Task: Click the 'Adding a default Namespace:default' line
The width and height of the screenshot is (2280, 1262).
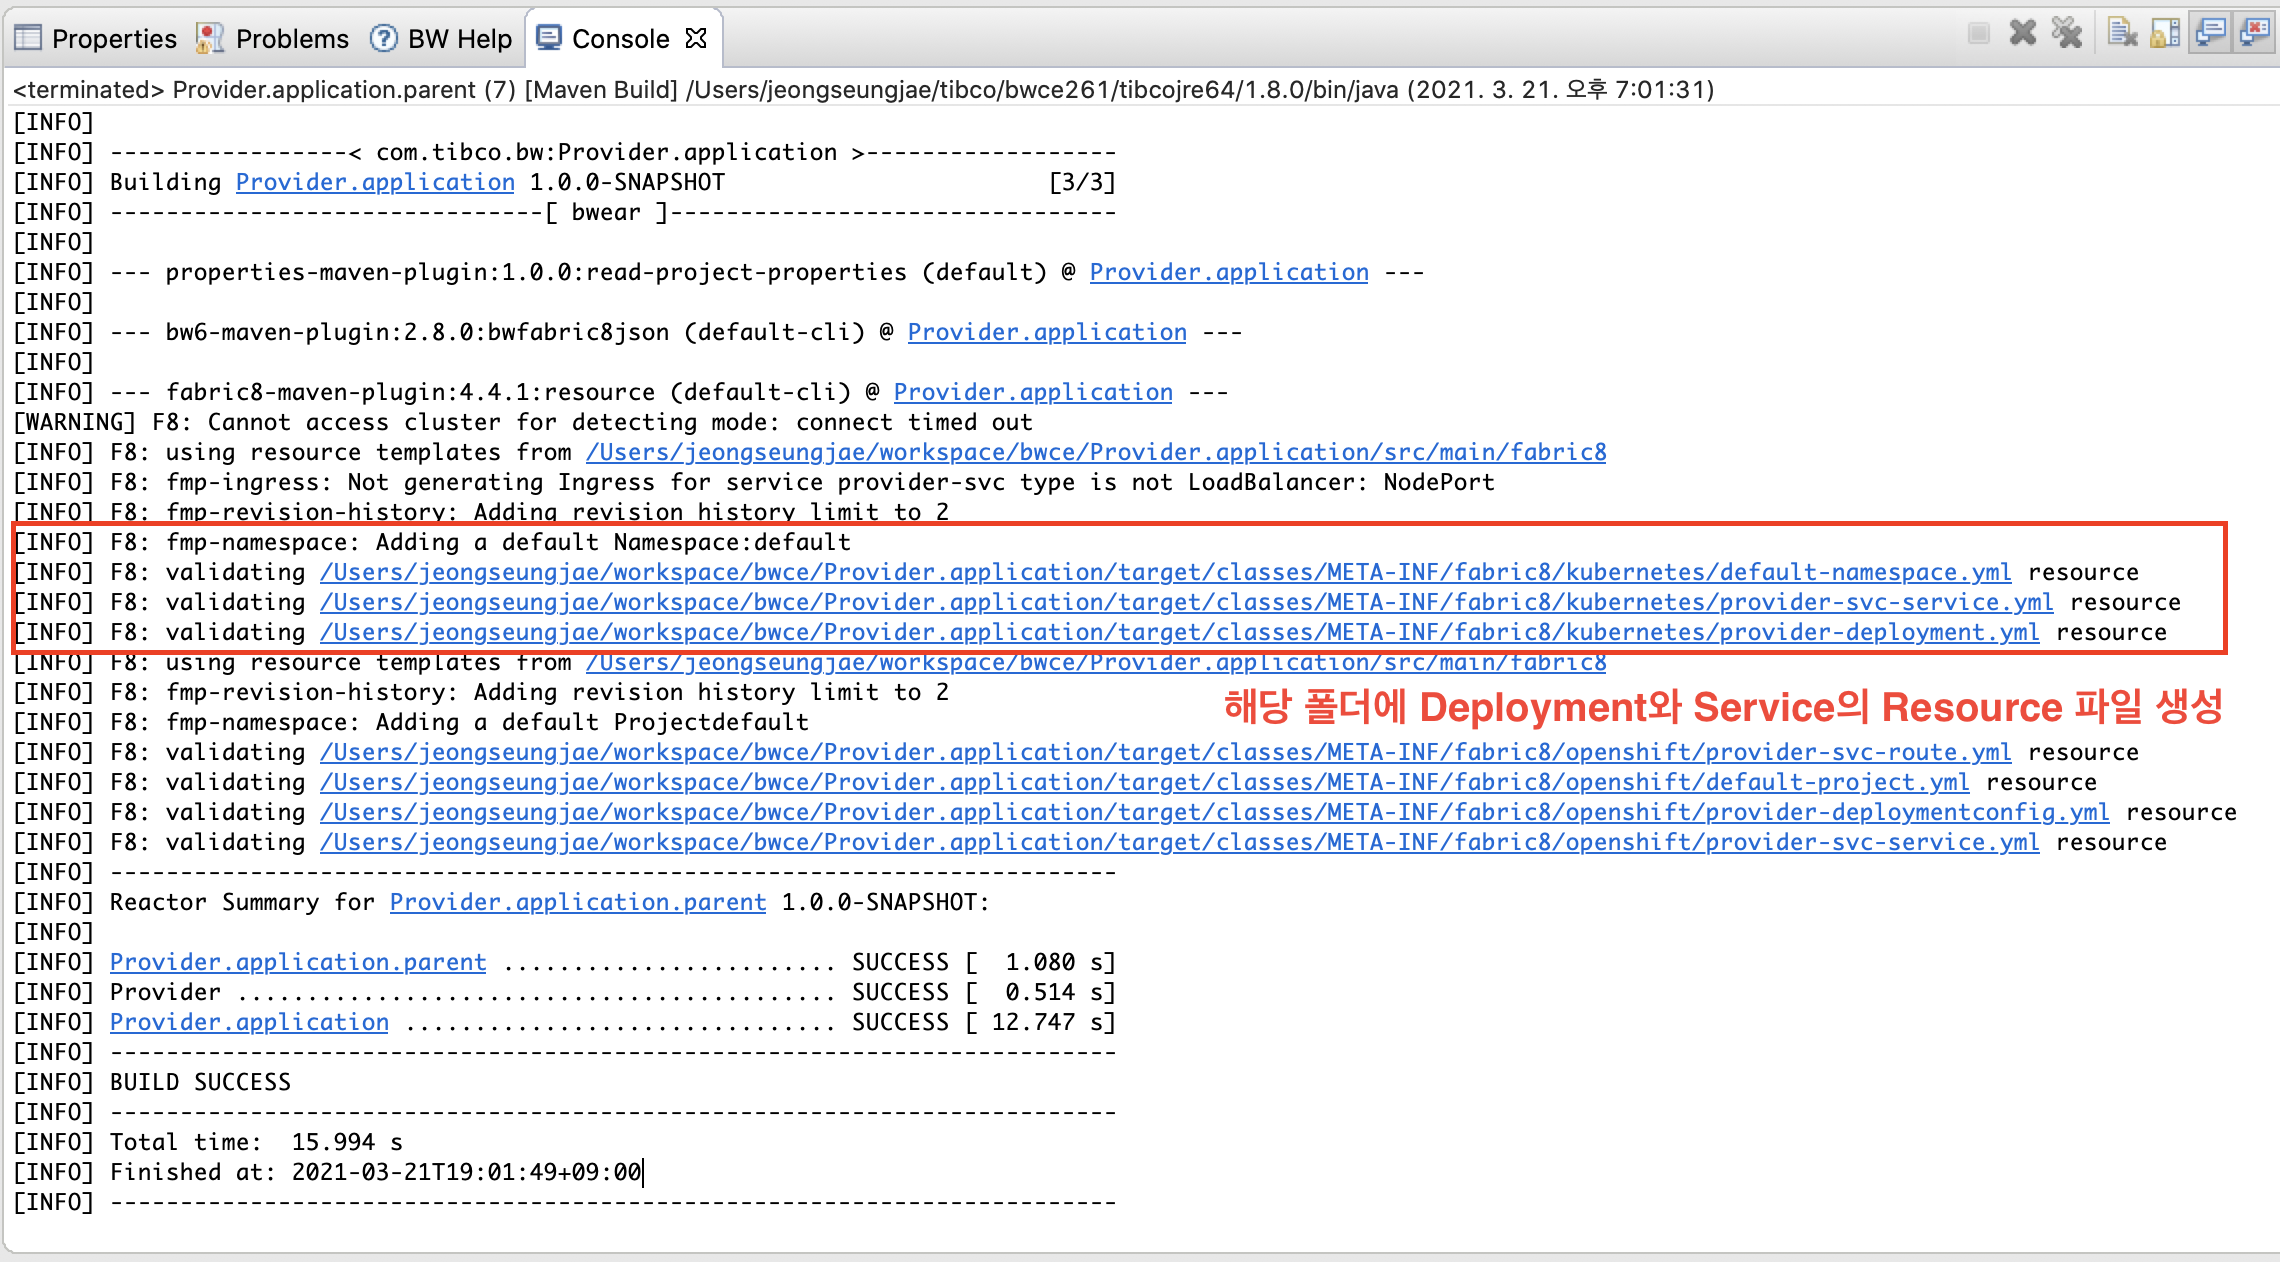Action: coord(432,542)
